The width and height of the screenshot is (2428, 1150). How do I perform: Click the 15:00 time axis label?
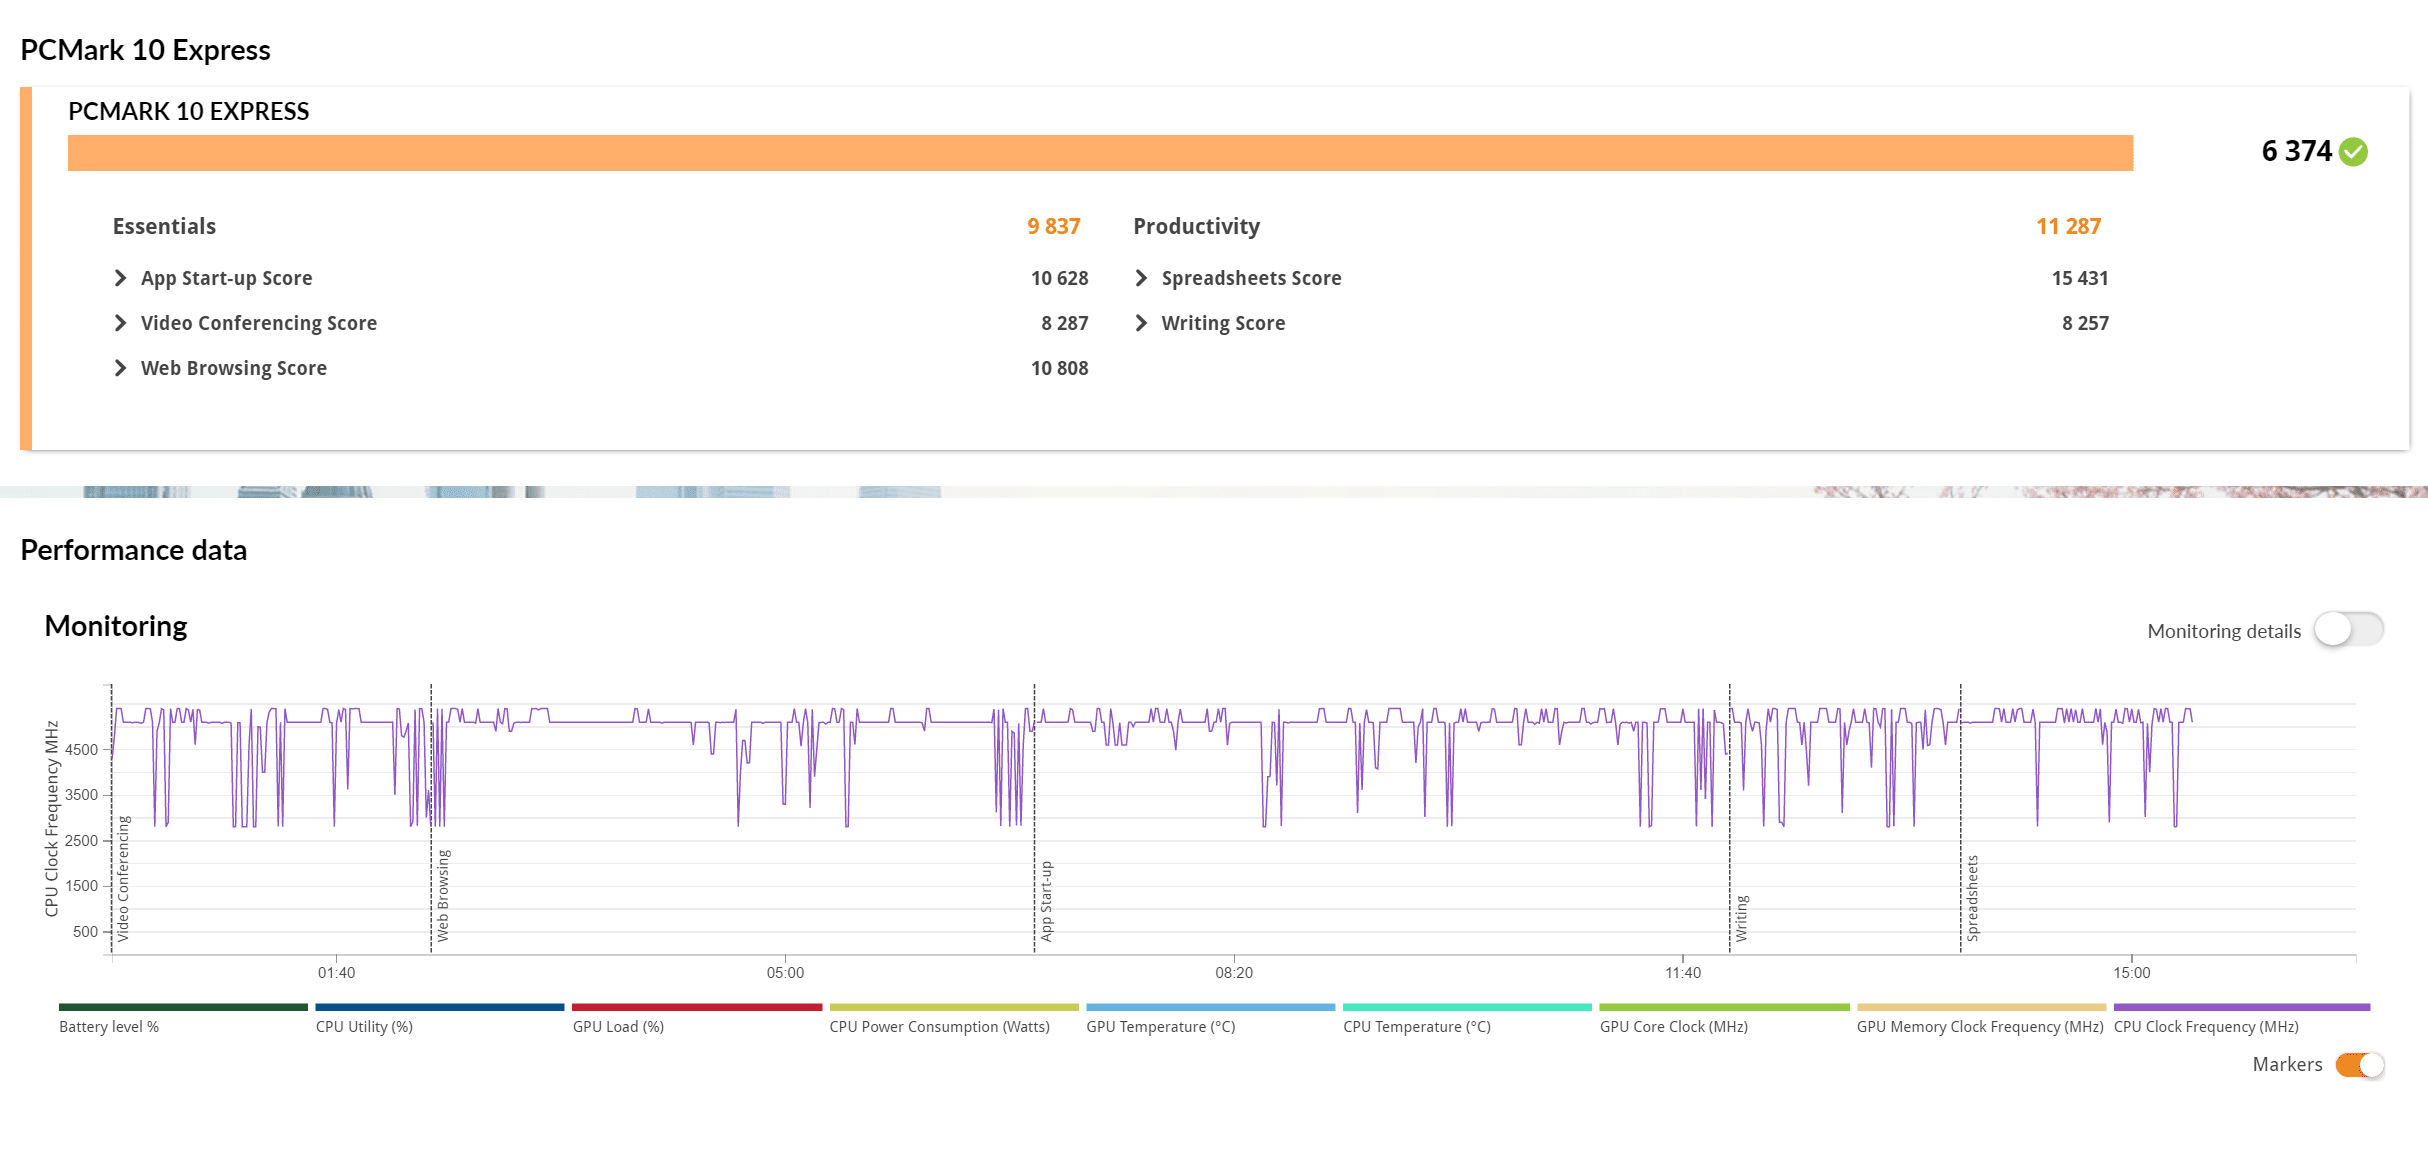tap(2132, 973)
